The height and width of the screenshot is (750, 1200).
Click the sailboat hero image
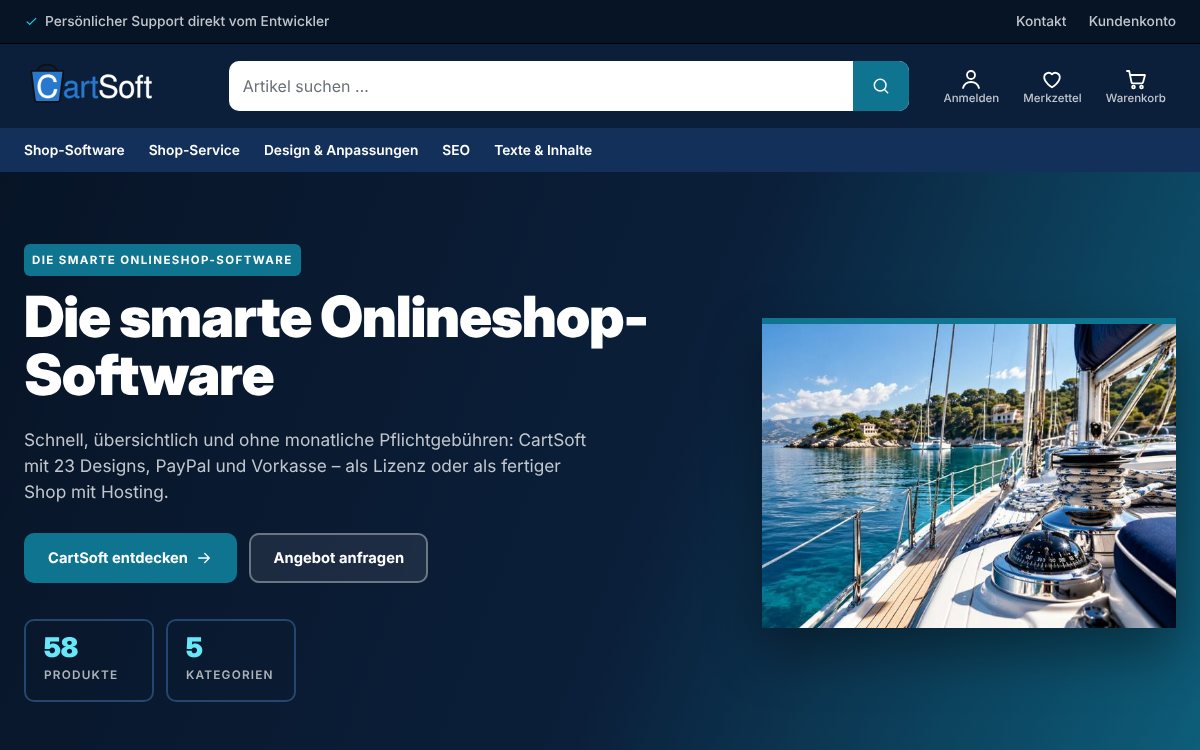point(969,473)
